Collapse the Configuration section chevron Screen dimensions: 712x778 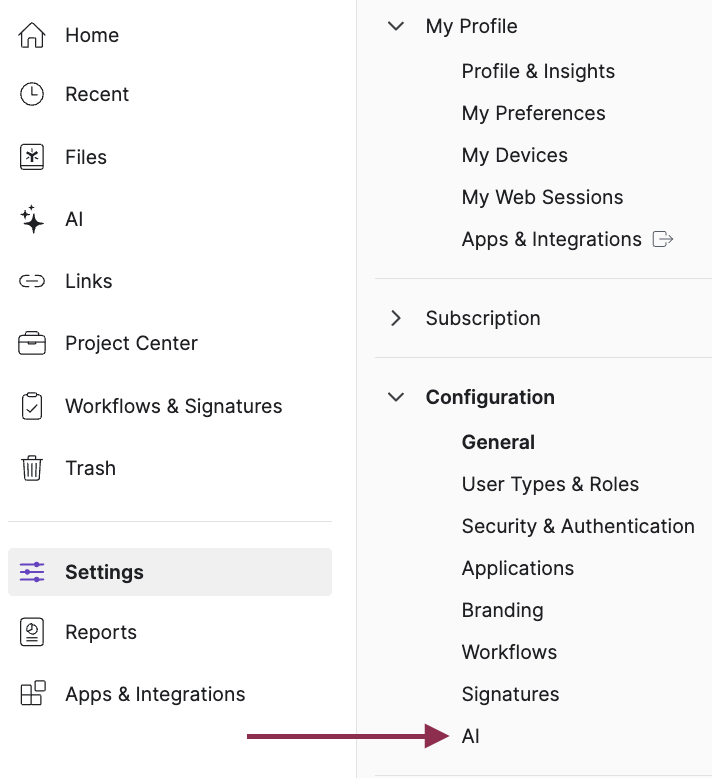pyautogui.click(x=397, y=397)
